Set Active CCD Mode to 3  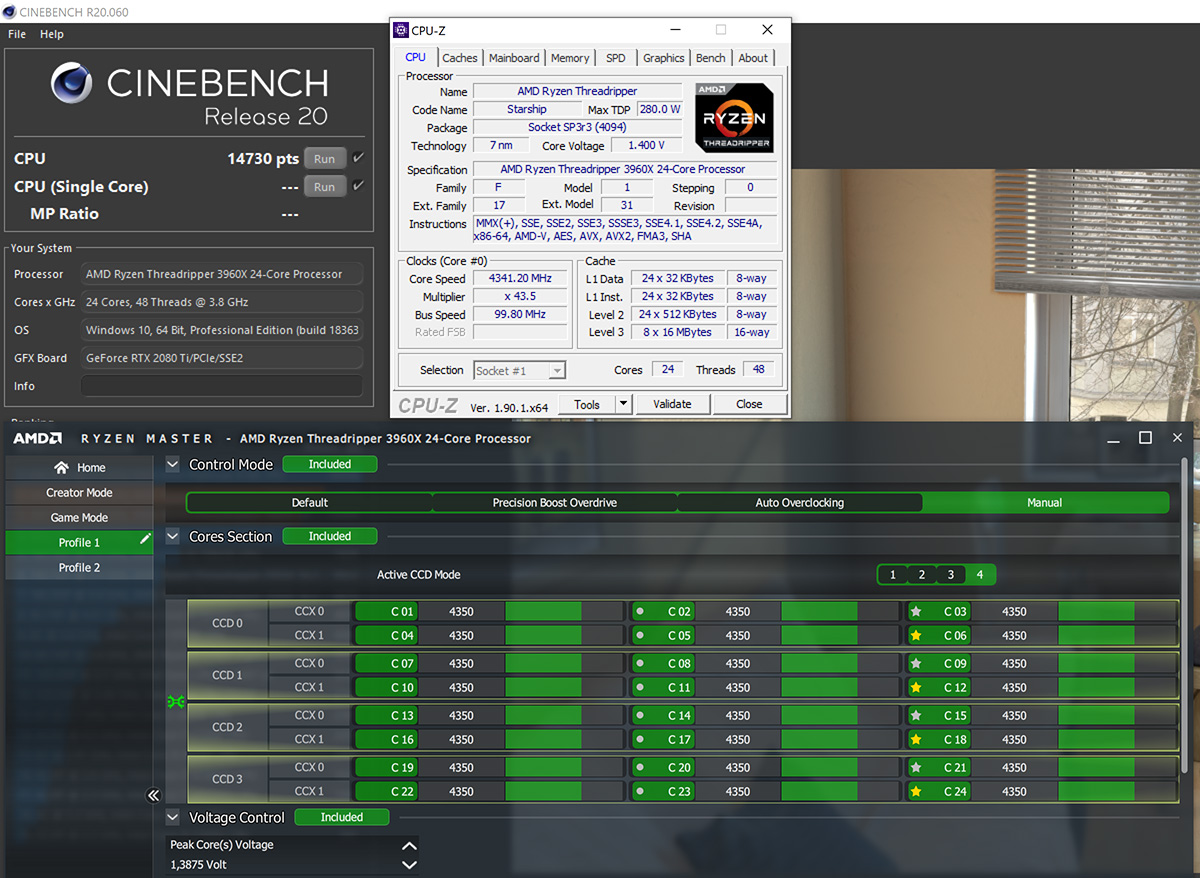click(x=951, y=574)
